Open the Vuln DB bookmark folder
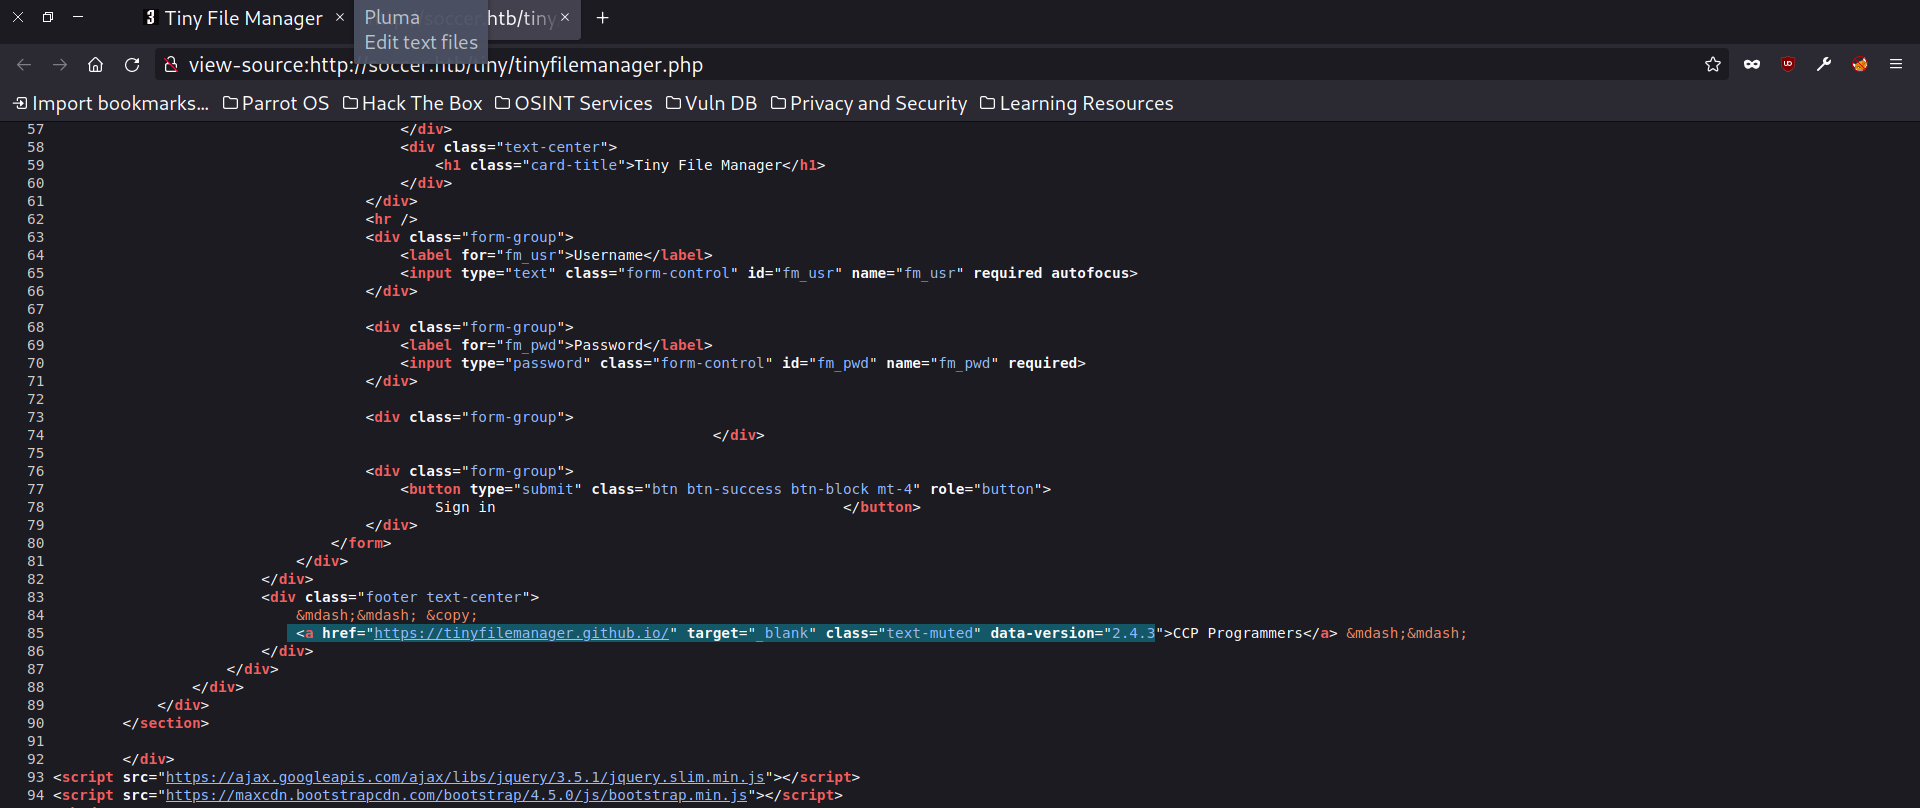The image size is (1920, 808). pyautogui.click(x=712, y=104)
